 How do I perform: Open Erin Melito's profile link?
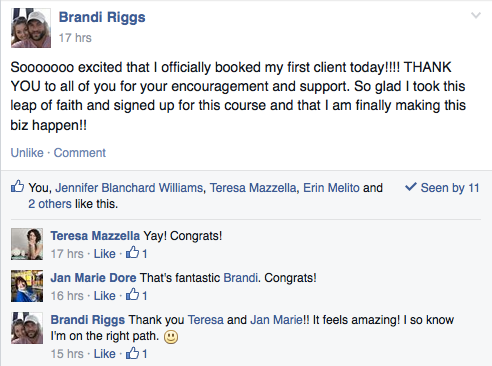point(331,188)
